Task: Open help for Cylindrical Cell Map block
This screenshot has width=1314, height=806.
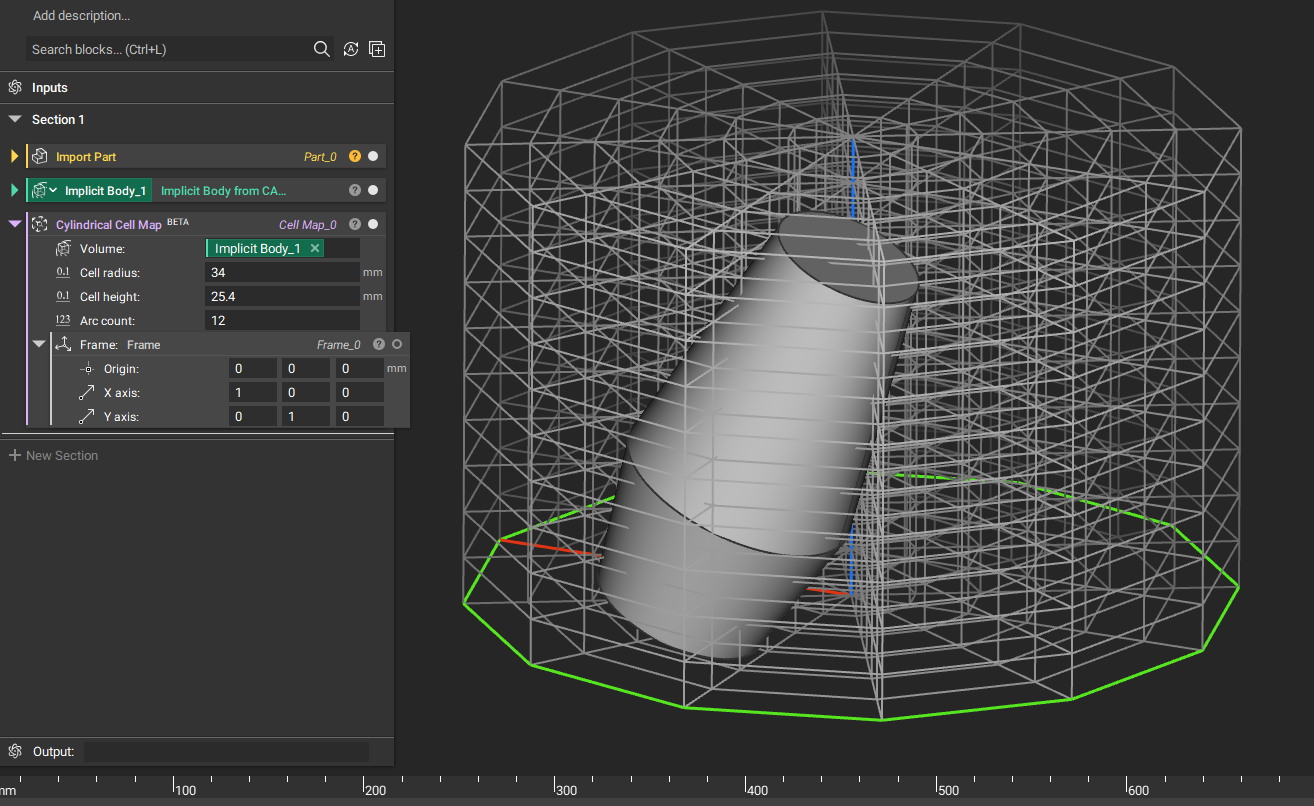Action: pyautogui.click(x=355, y=225)
